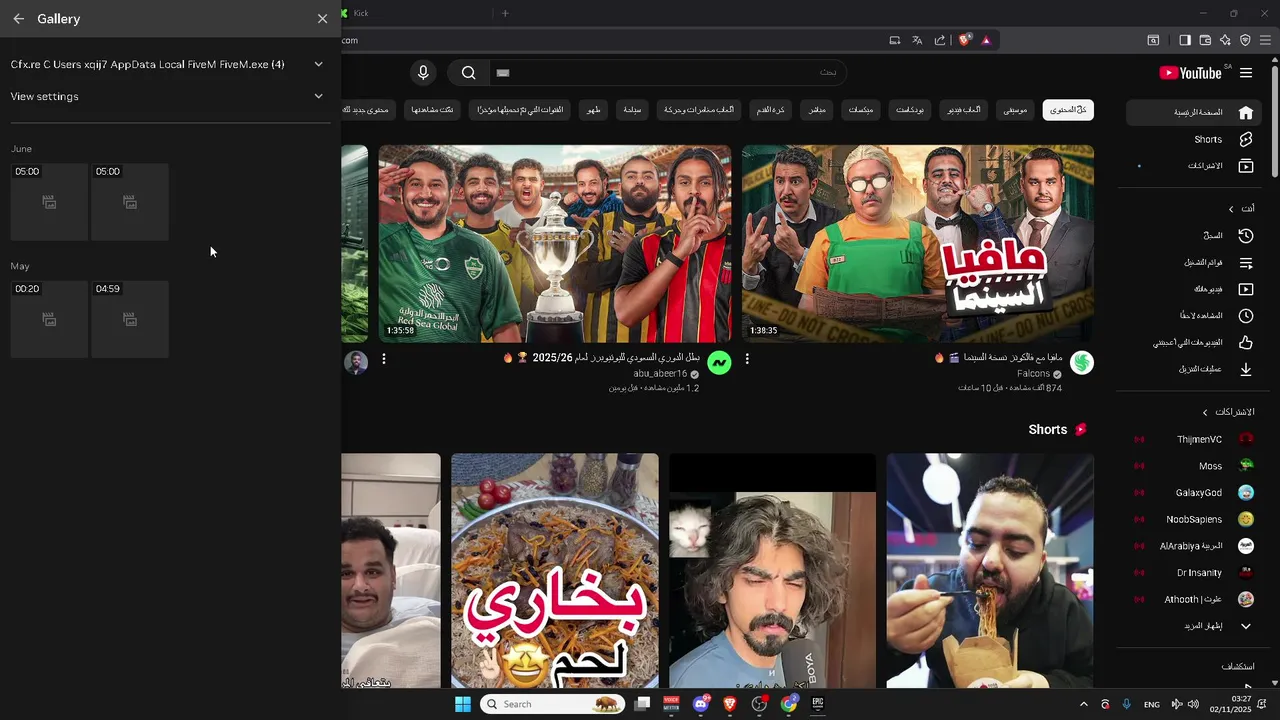Open the second 05:00 clip under June
The height and width of the screenshot is (720, 1280).
coord(130,202)
